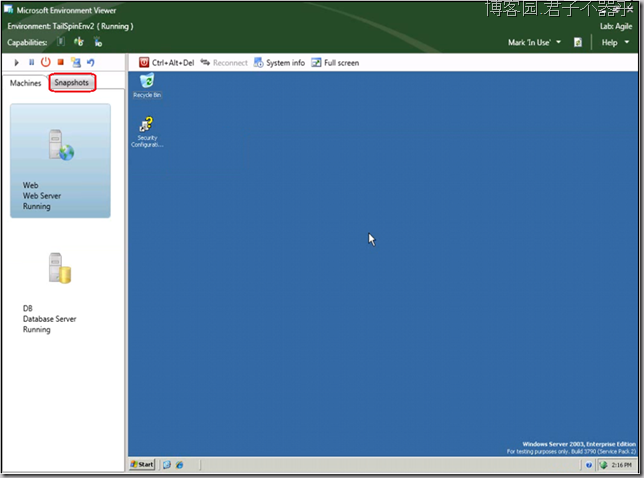The image size is (644, 478).
Task: Click the Lab: Agile label
Action: click(616, 26)
